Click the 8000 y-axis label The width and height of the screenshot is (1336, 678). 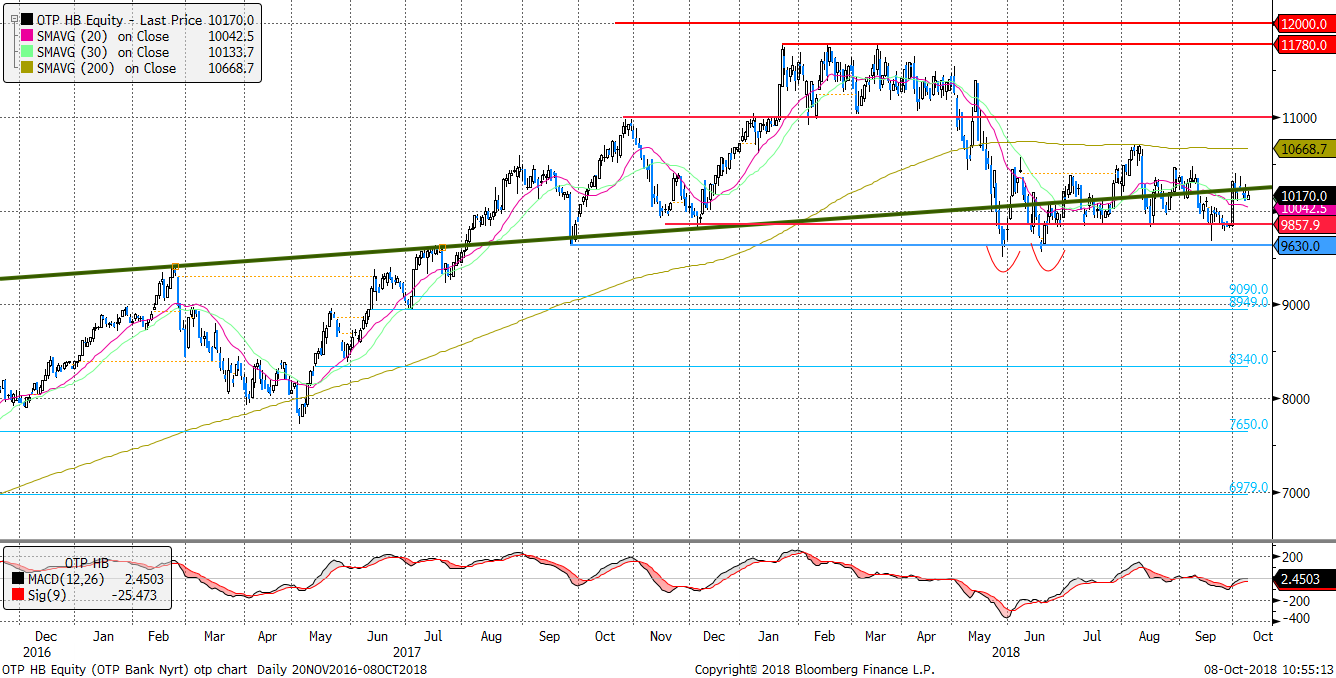coord(1295,399)
